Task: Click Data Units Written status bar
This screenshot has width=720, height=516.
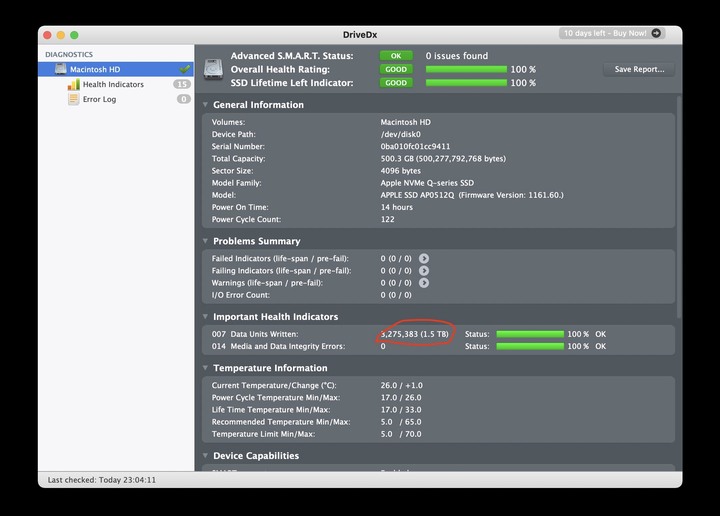Action: pyautogui.click(x=530, y=334)
